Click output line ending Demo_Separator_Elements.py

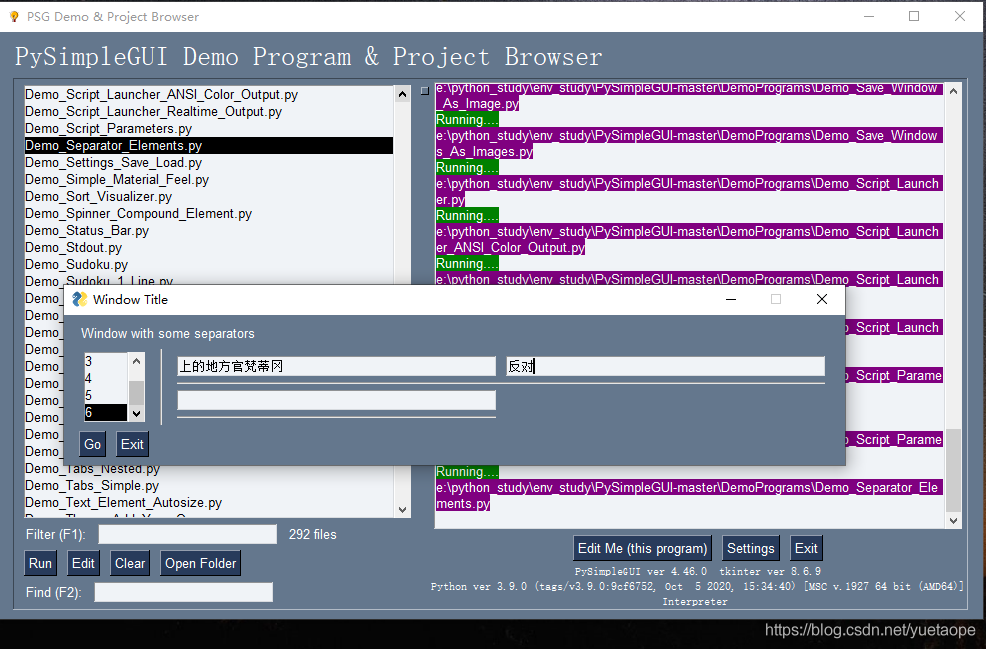689,496
